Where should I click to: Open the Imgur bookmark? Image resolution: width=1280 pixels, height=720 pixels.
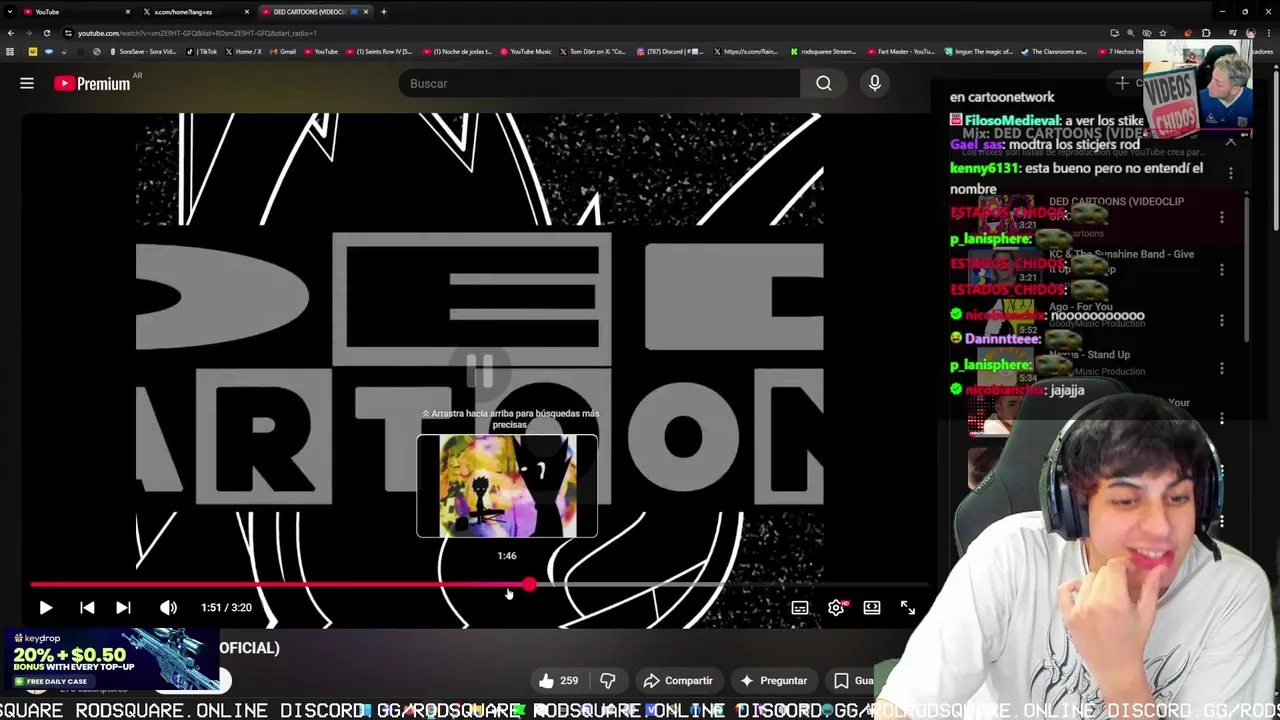pyautogui.click(x=978, y=51)
